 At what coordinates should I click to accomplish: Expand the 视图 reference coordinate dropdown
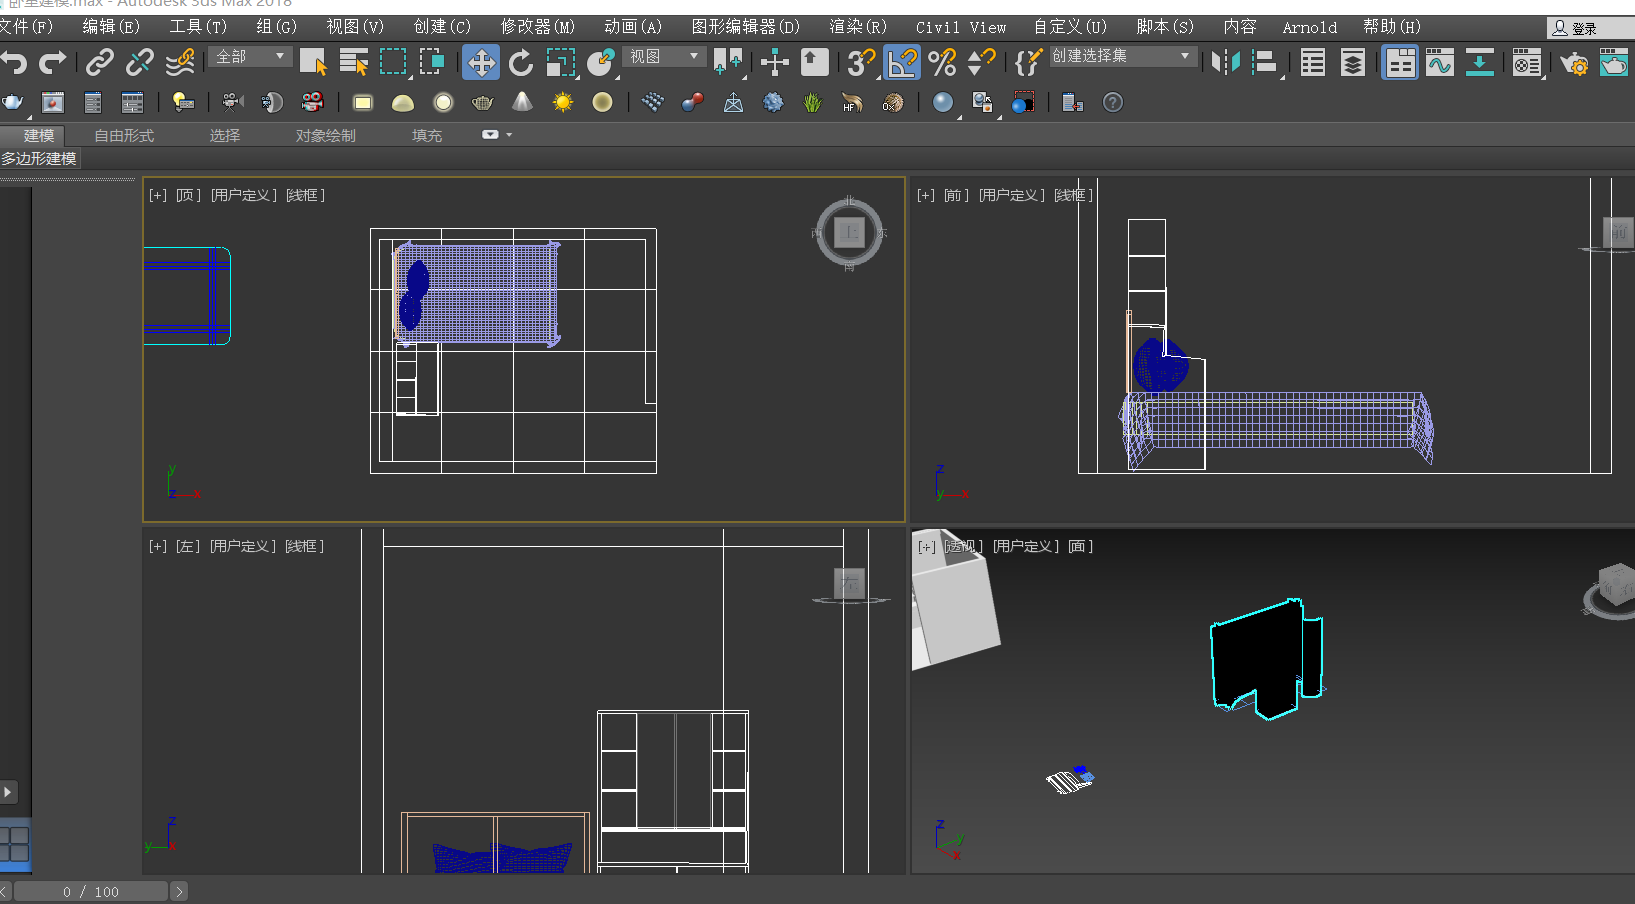coord(664,57)
